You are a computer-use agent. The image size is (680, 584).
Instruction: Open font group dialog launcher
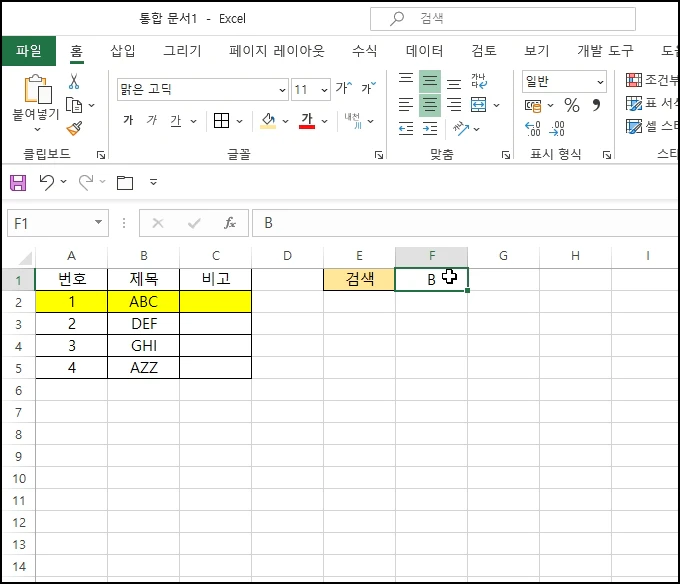point(379,155)
